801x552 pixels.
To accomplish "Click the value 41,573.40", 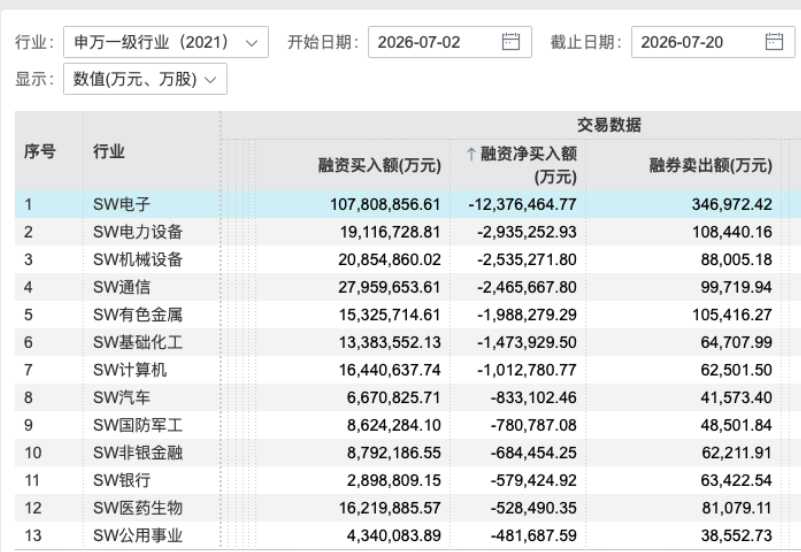I will (x=736, y=397).
